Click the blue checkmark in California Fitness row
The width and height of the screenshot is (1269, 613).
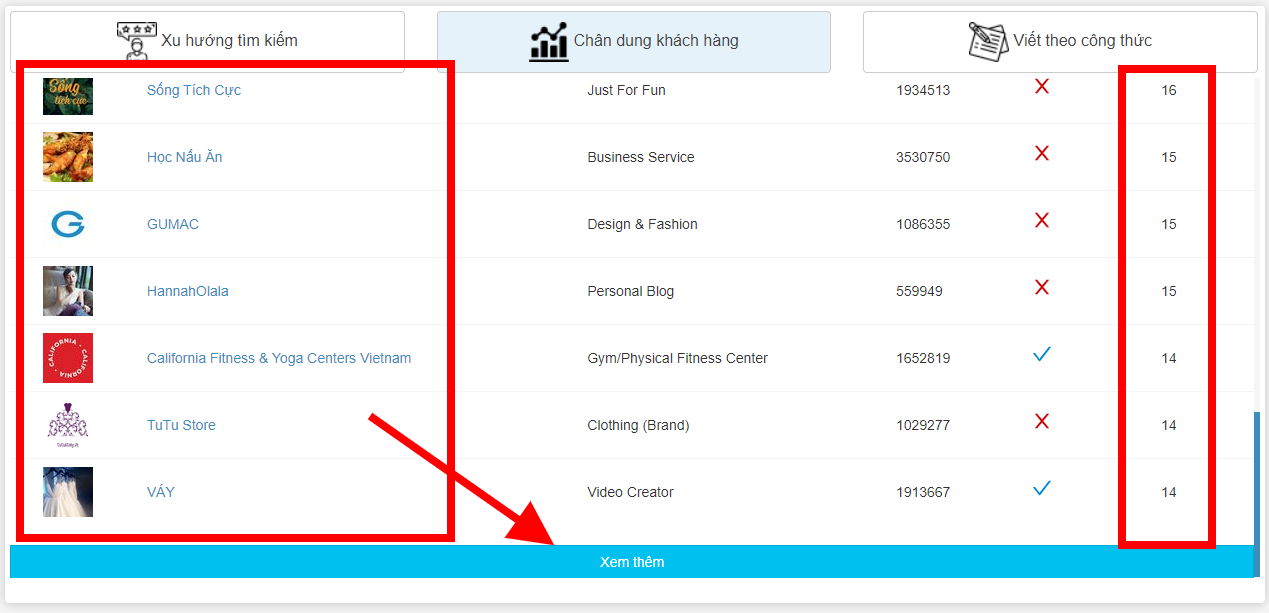click(1042, 354)
